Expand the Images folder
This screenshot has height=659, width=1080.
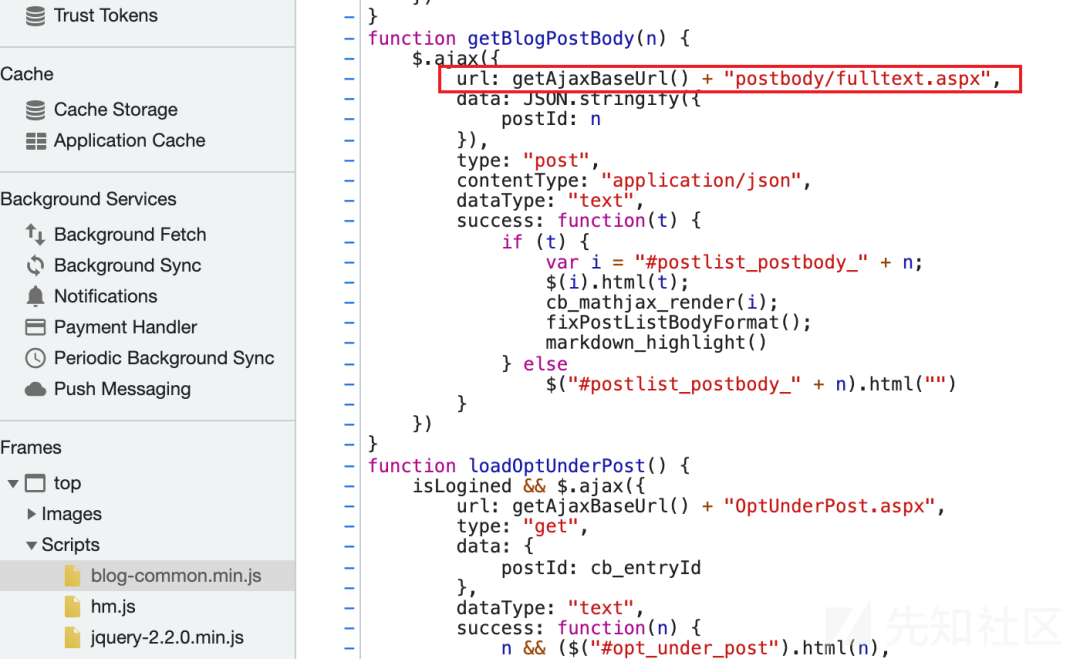coord(31,514)
